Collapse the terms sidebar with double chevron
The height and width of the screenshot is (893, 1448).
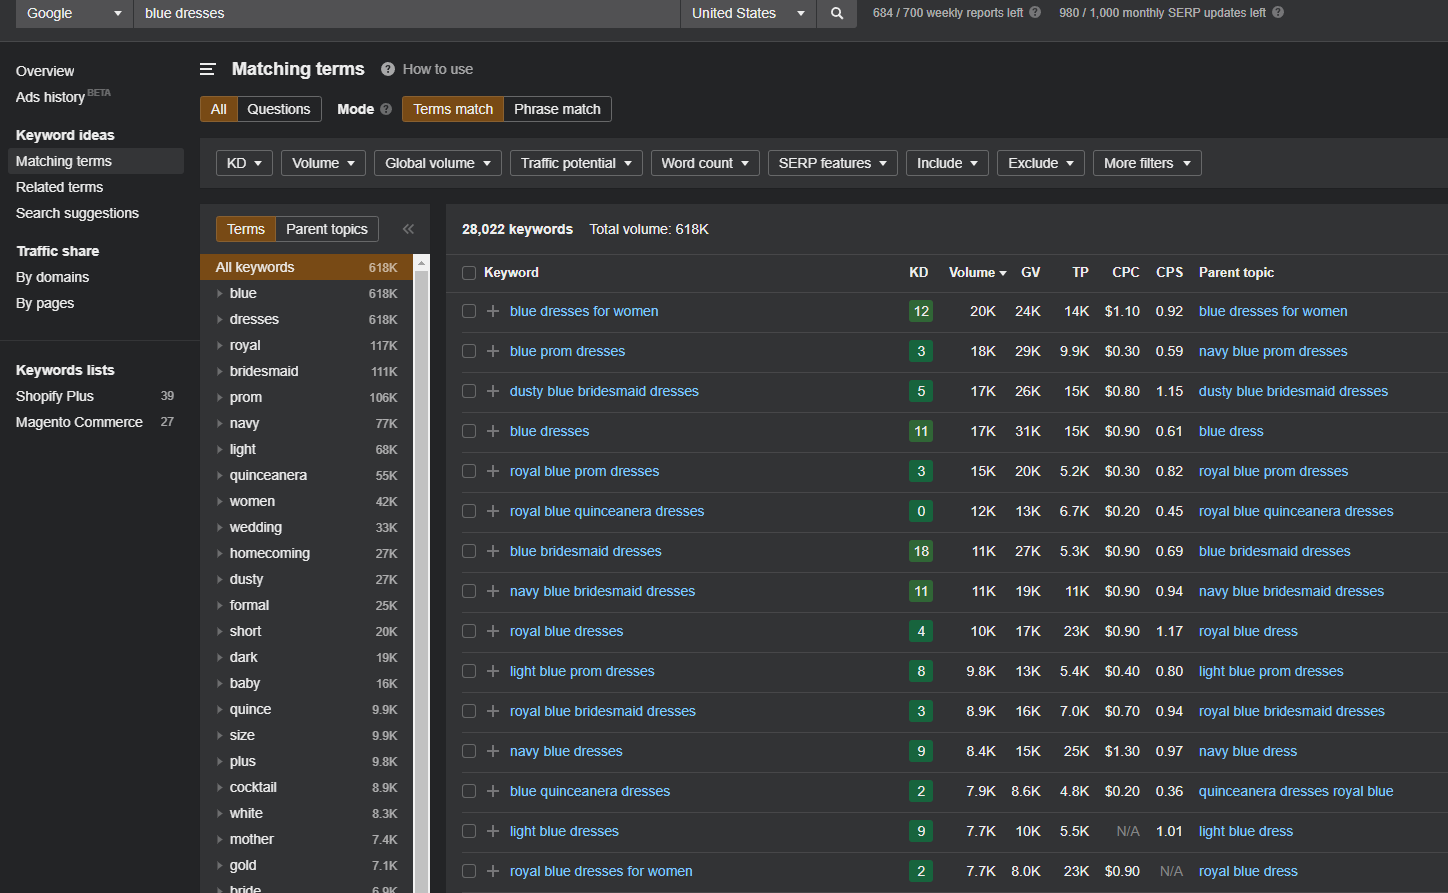408,229
